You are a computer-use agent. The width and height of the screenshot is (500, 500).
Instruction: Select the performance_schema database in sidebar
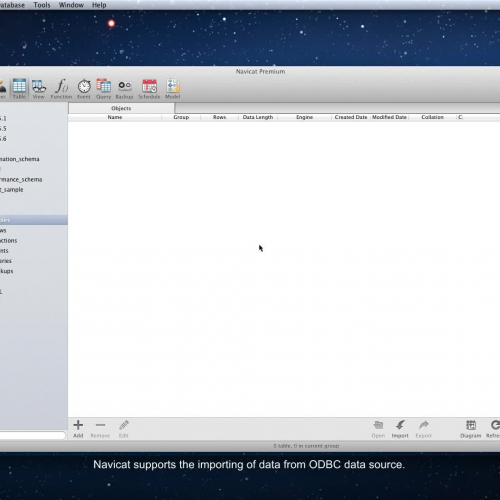pos(21,179)
